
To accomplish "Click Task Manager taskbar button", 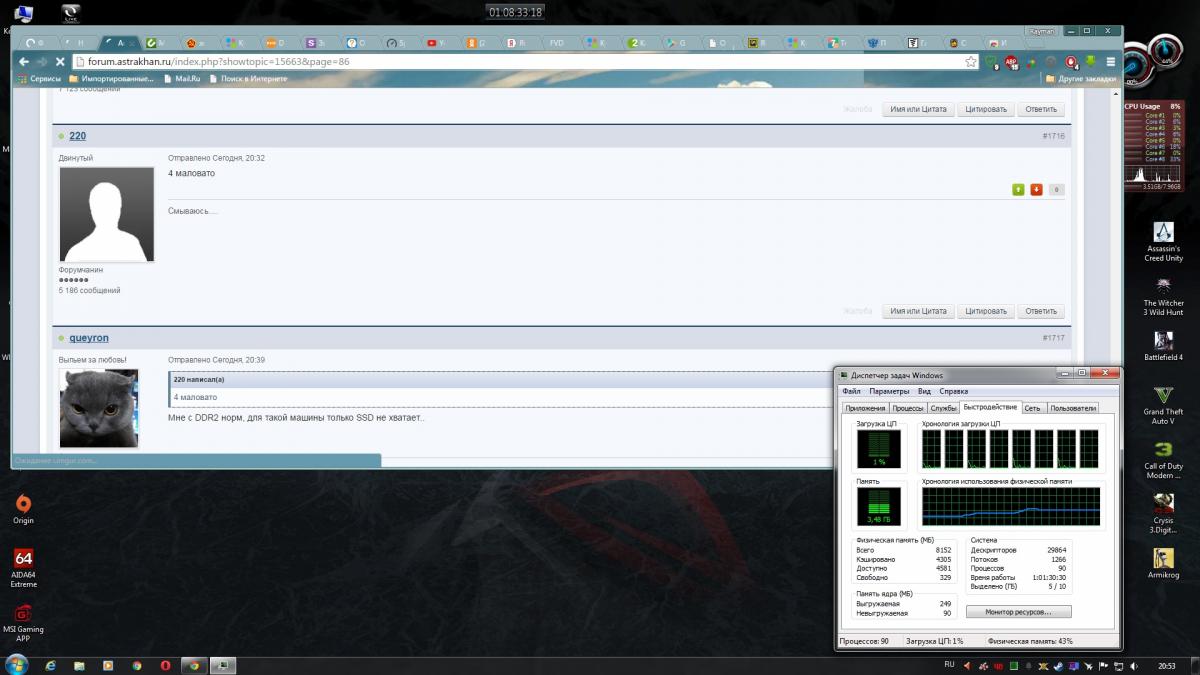I will point(223,665).
